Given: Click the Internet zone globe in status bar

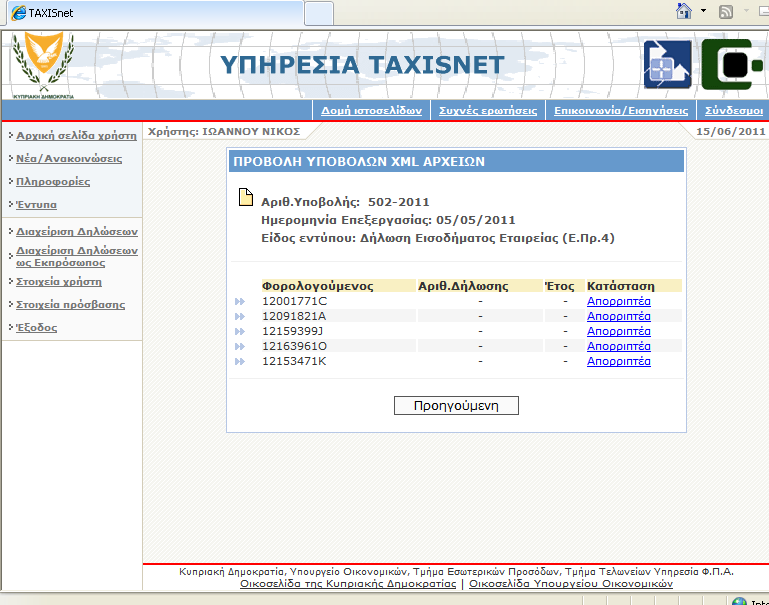Looking at the screenshot, I should pos(739,601).
